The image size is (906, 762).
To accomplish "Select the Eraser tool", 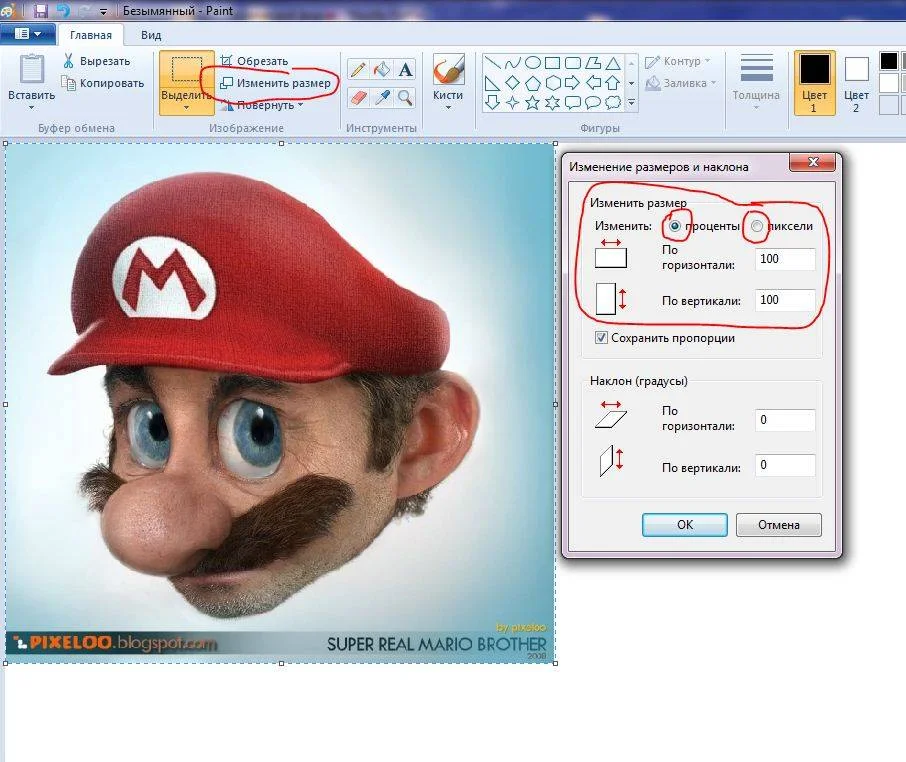I will 358,97.
